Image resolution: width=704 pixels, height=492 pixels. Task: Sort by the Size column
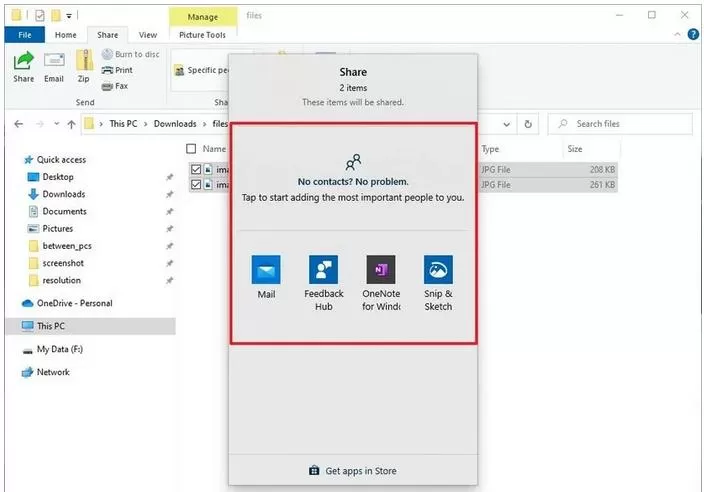[x=575, y=149]
